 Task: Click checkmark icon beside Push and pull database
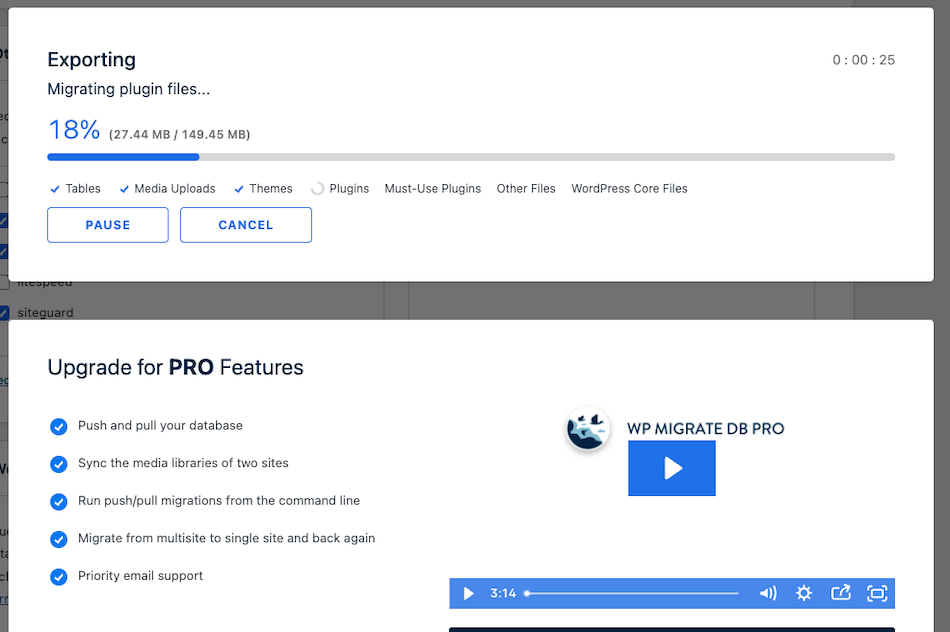pos(58,426)
